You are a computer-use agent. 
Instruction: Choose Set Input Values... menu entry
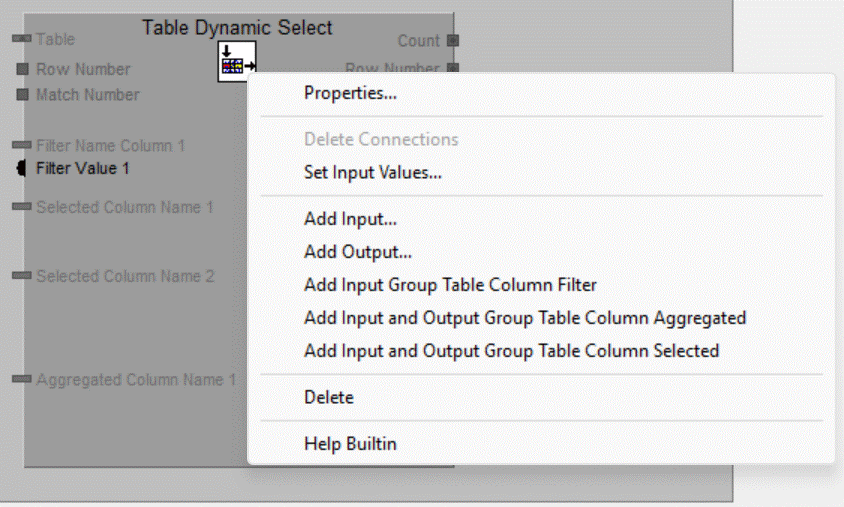click(x=372, y=172)
